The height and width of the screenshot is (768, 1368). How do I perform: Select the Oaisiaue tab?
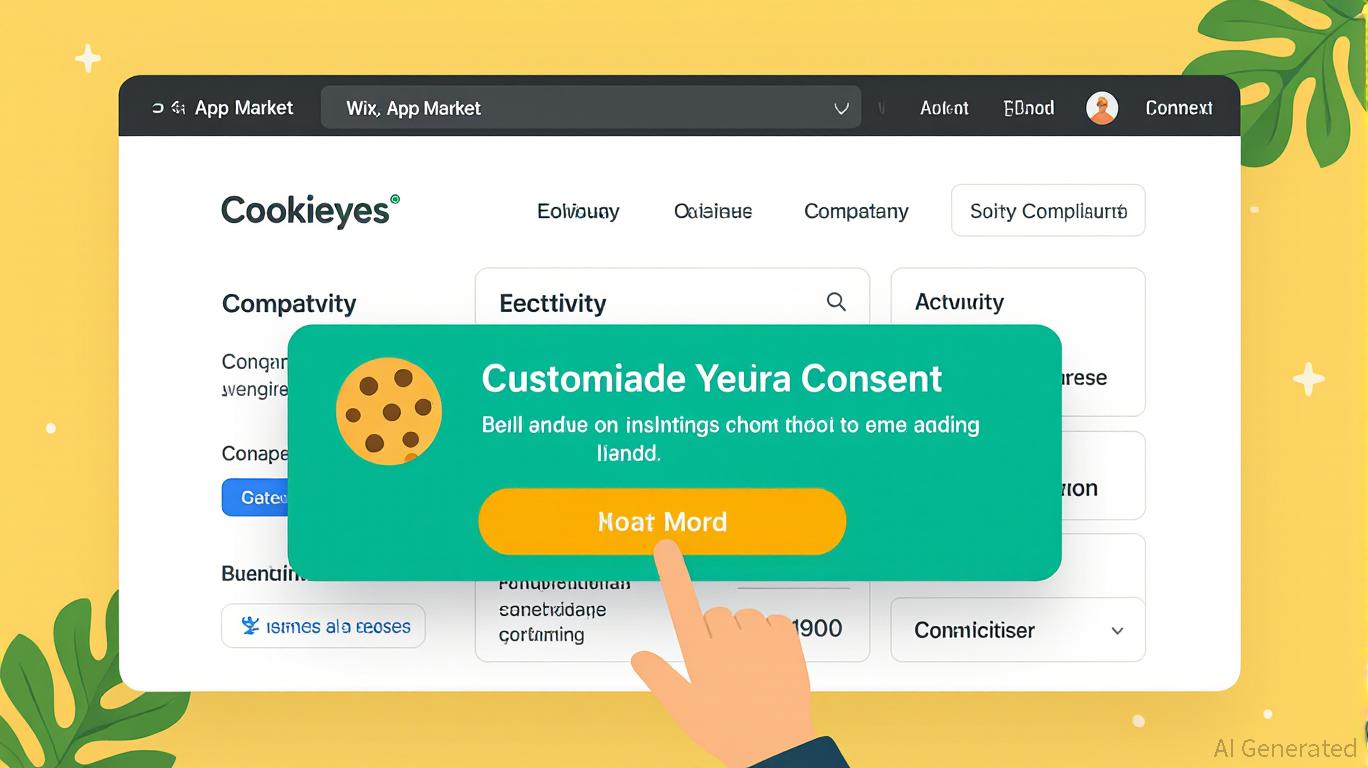point(713,211)
